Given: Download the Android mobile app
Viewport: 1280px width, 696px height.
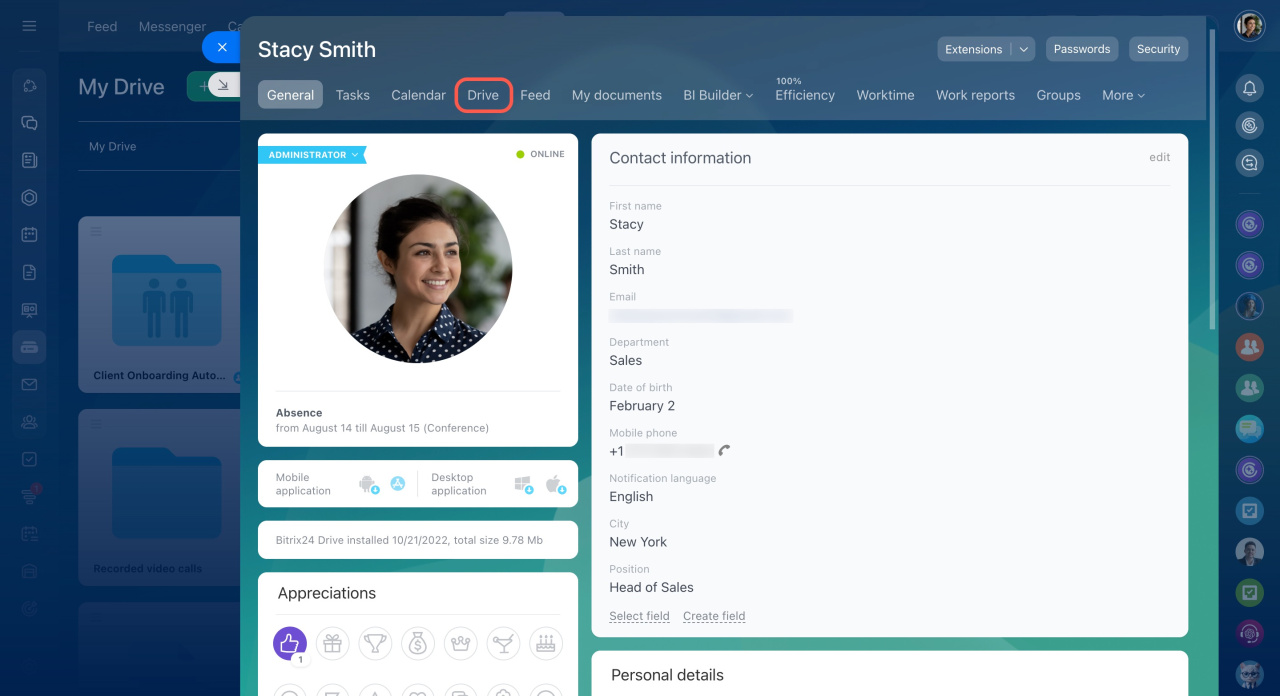Looking at the screenshot, I should 368,485.
